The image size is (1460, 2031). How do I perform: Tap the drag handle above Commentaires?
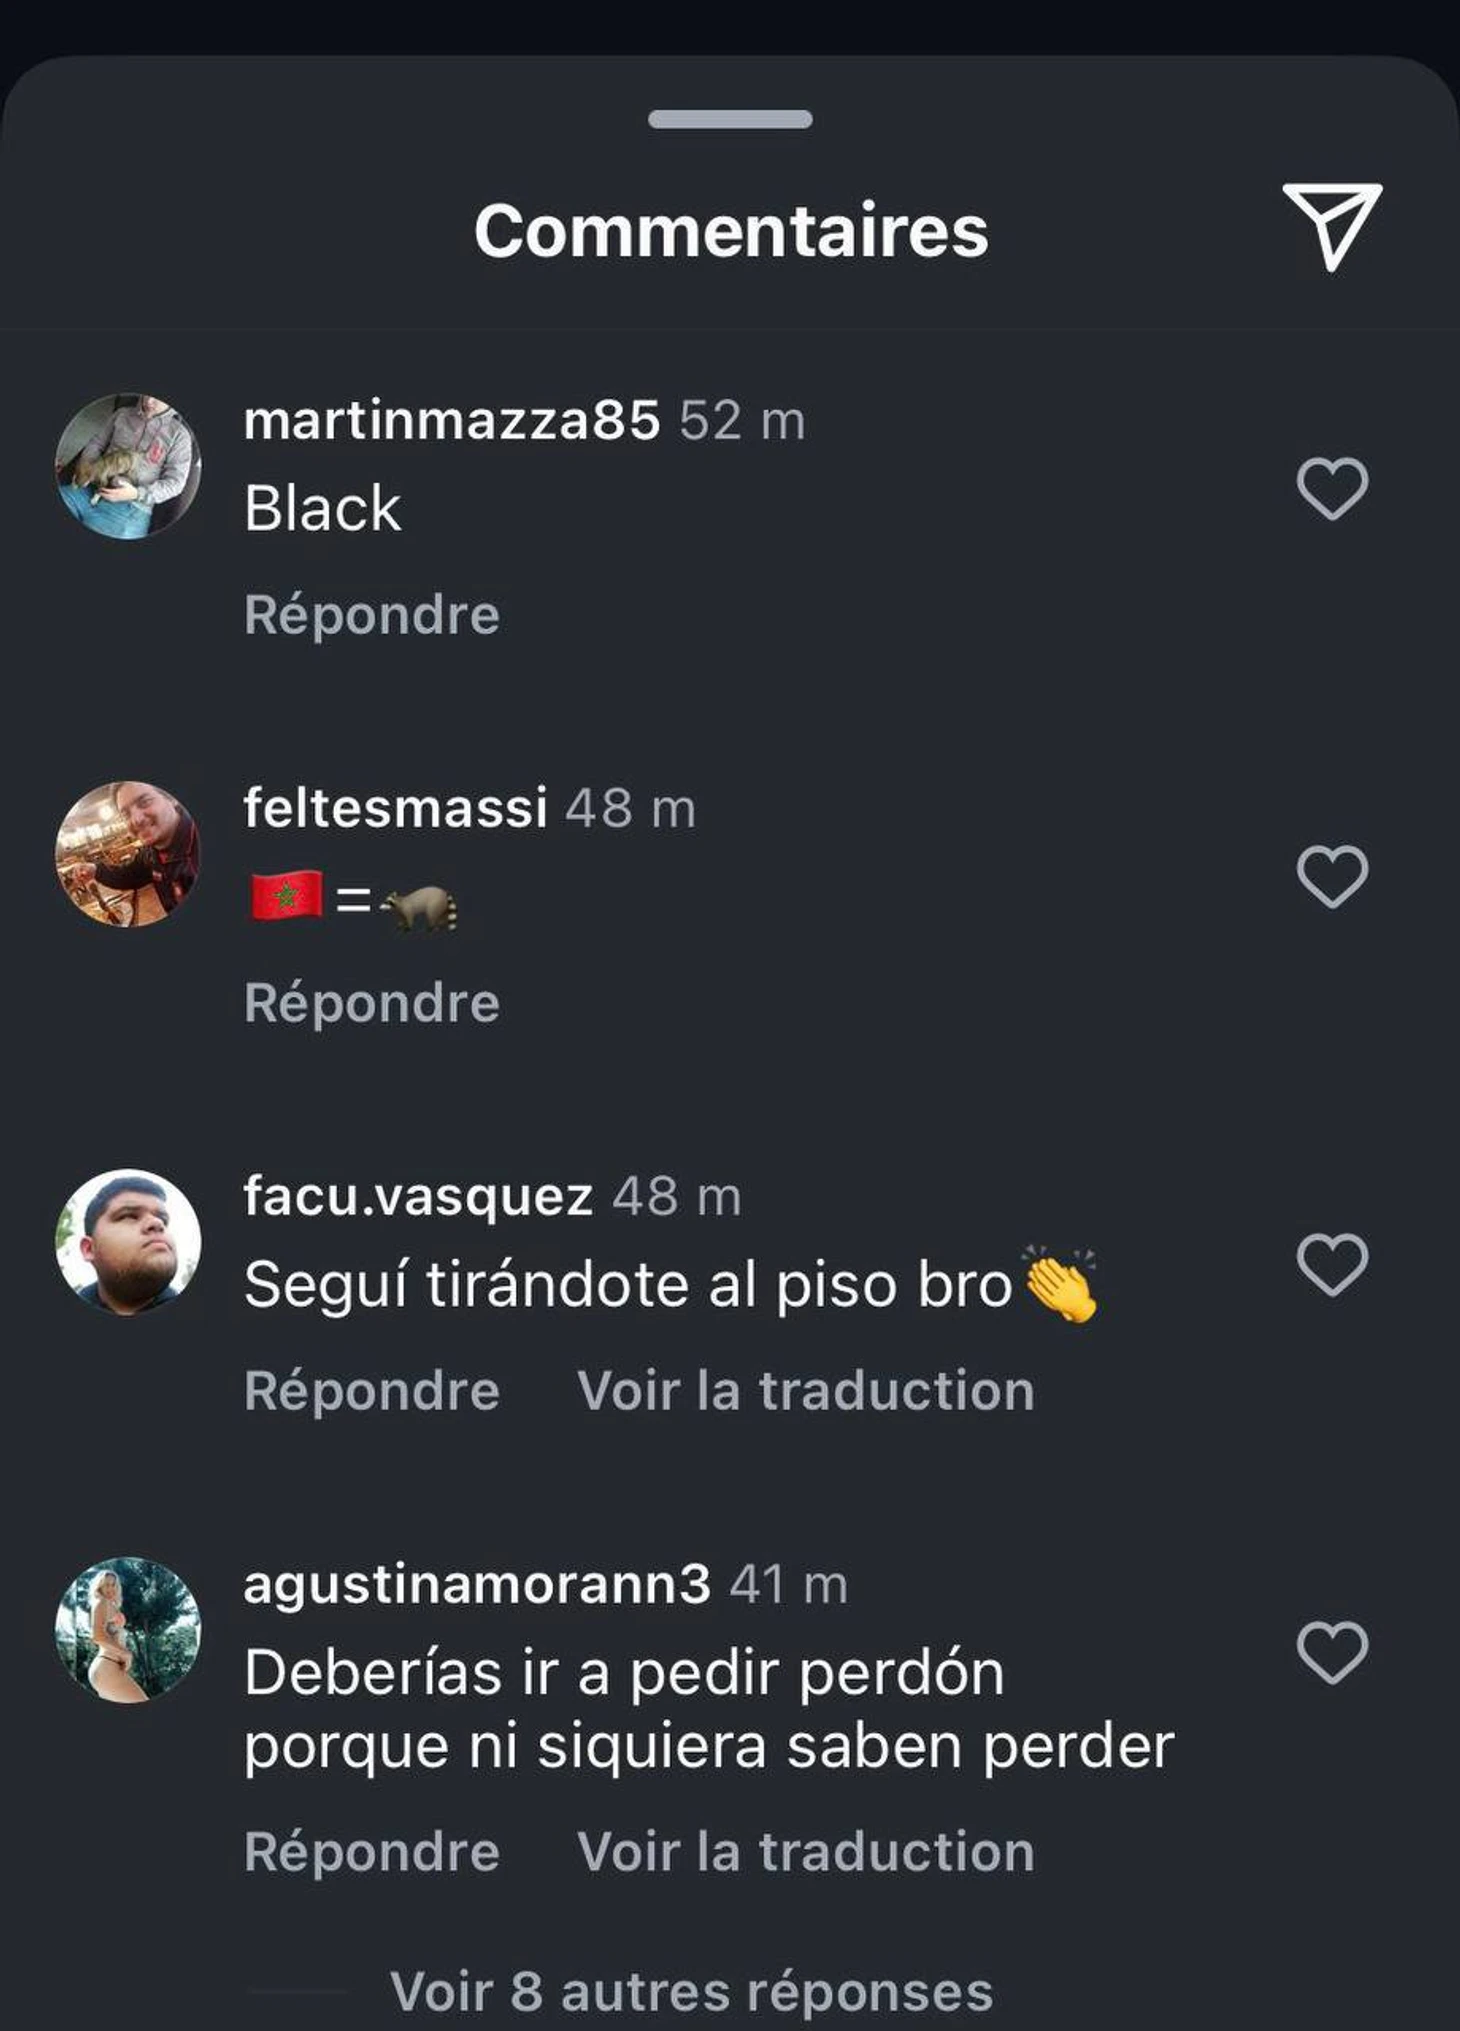coord(730,119)
